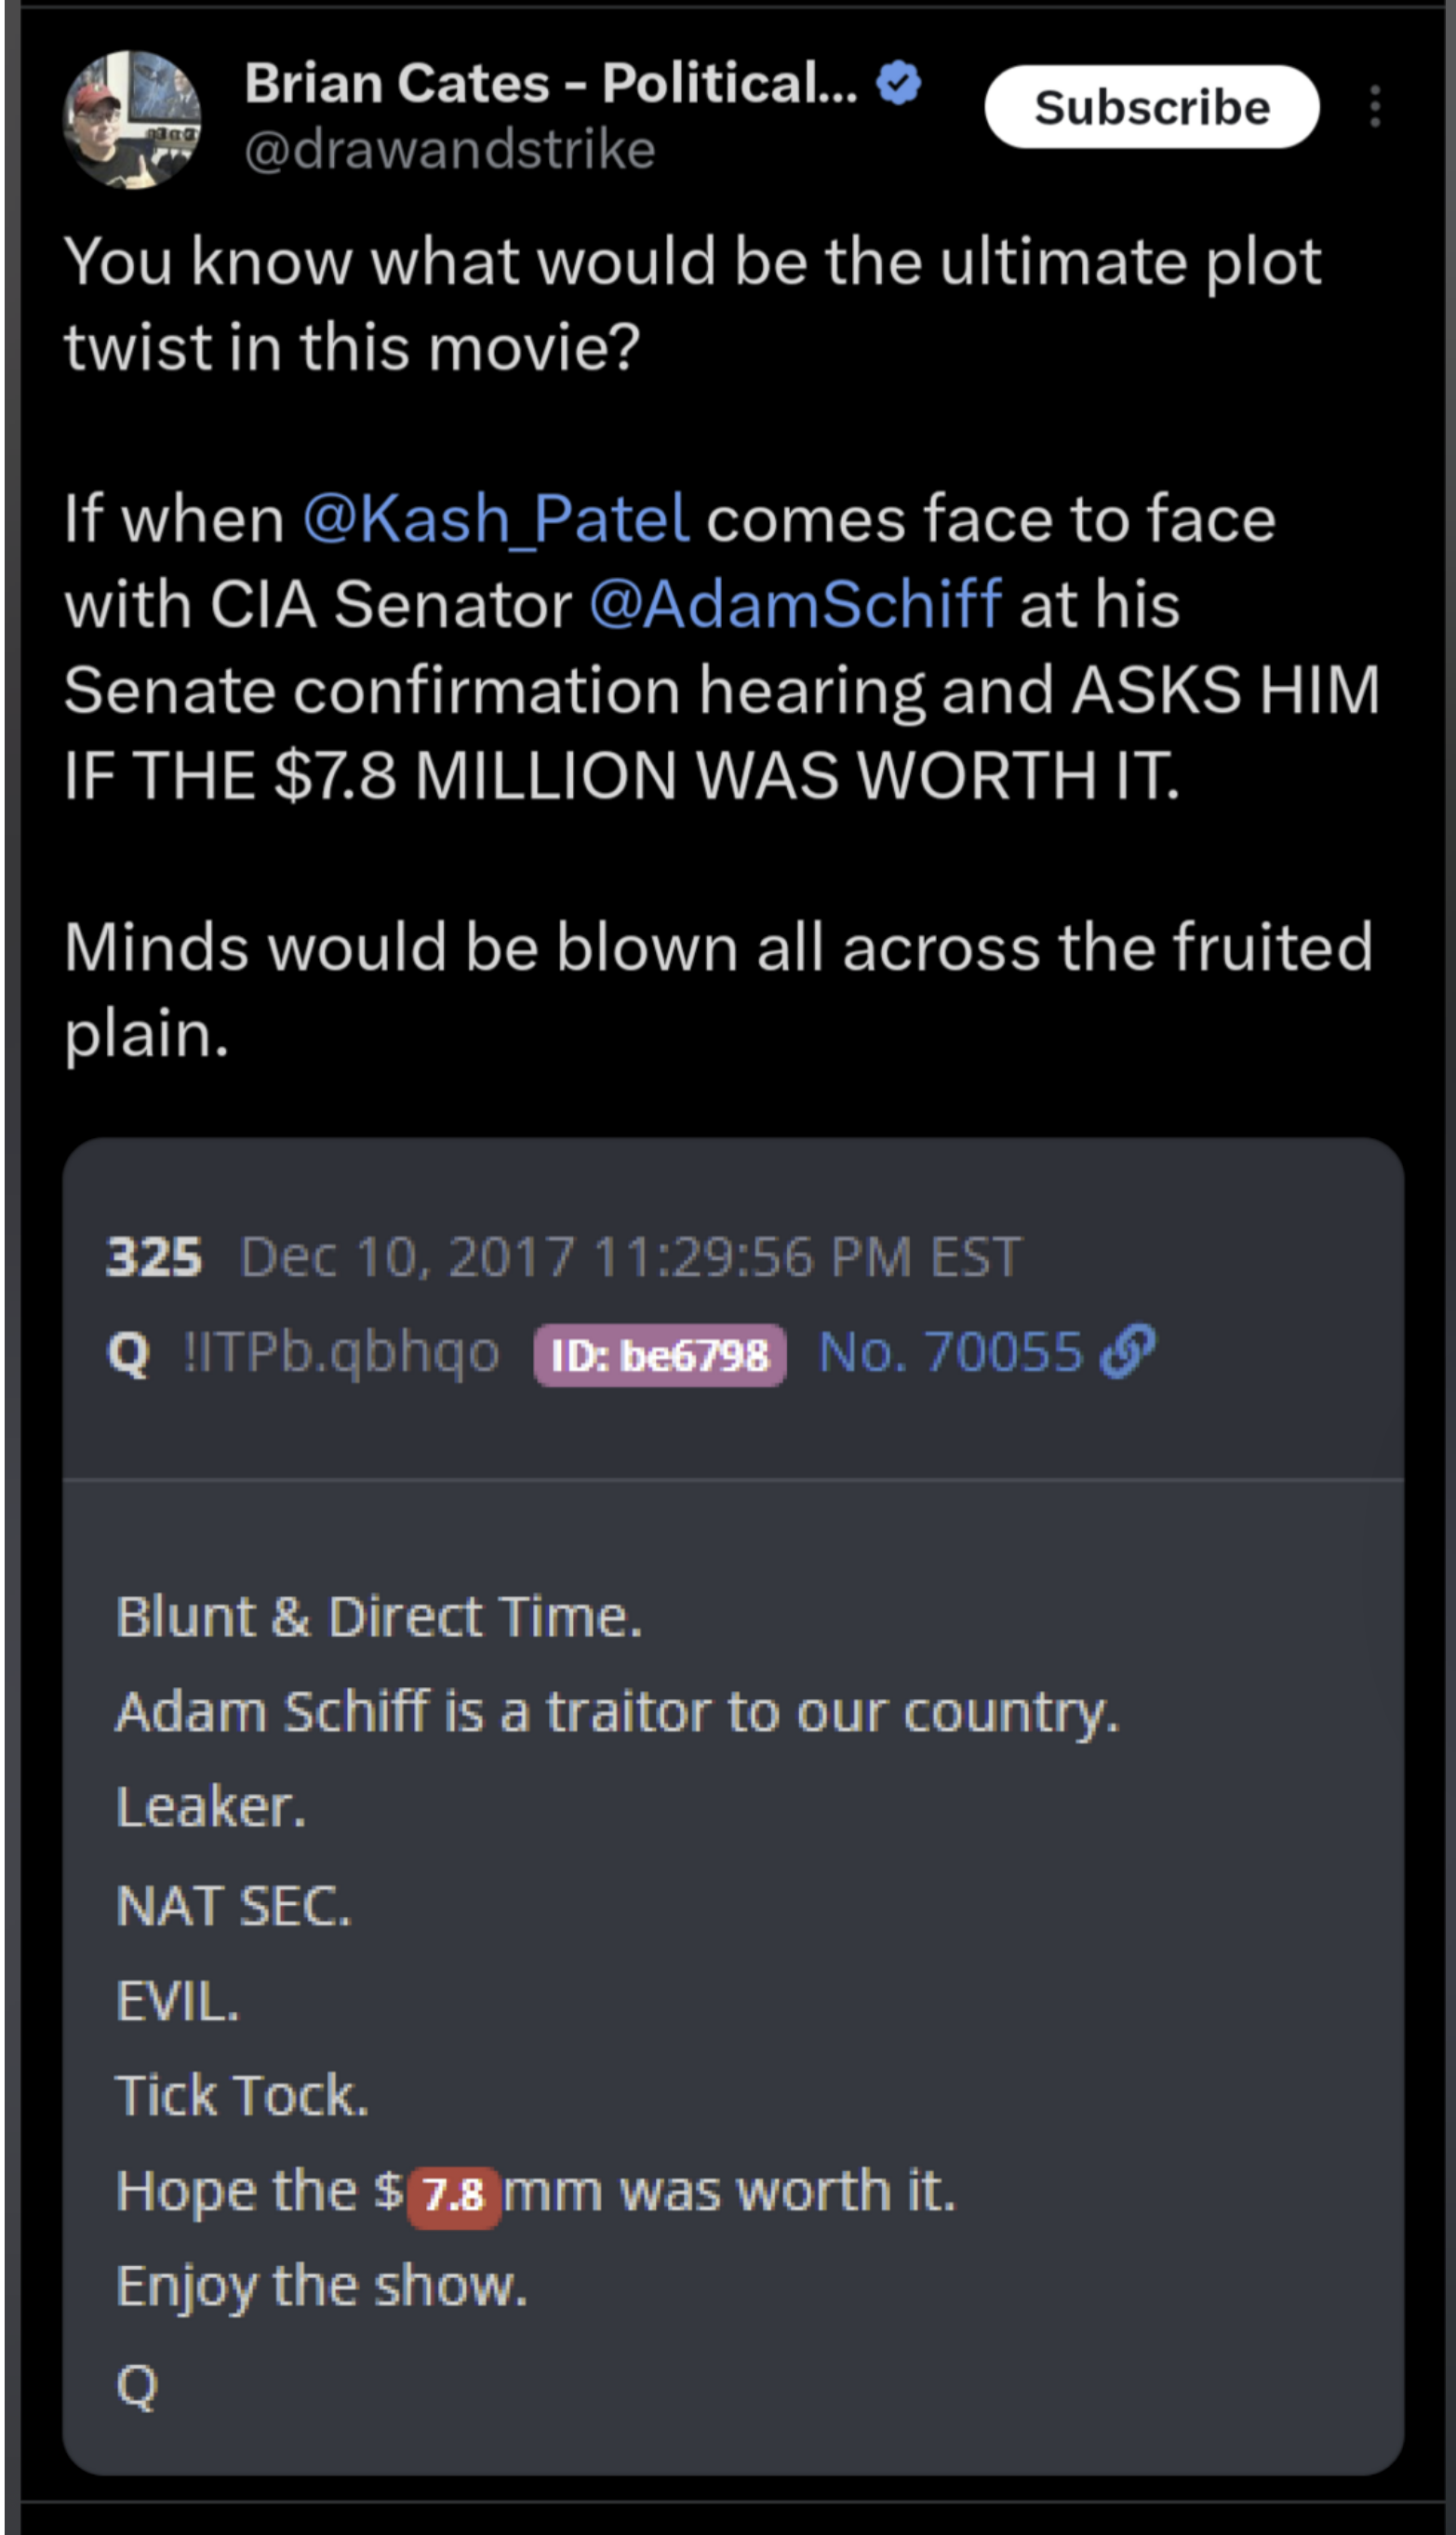Viewport: 1456px width, 2535px height.
Task: Click the blue verified checkmark badge
Action: pyautogui.click(x=898, y=83)
